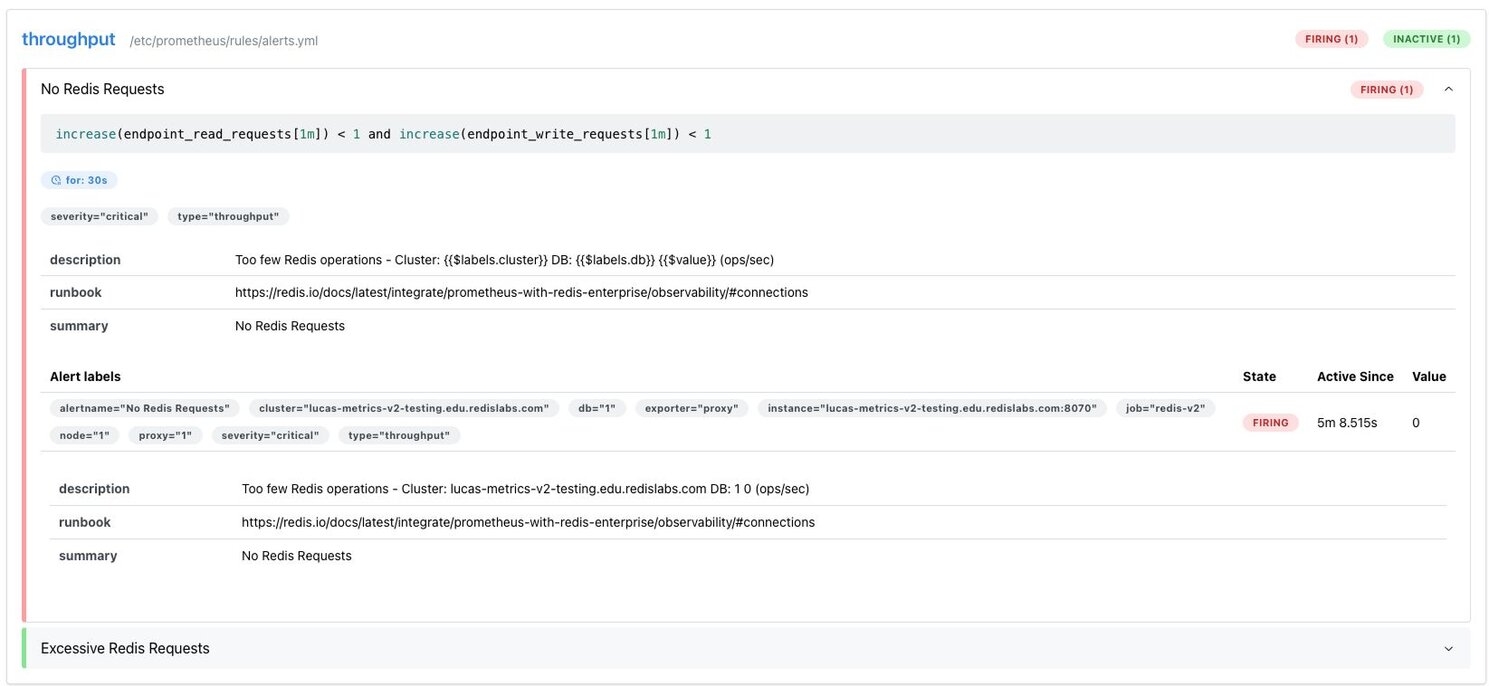
Task: Click the type="throughput" rule label
Action: click(x=228, y=216)
